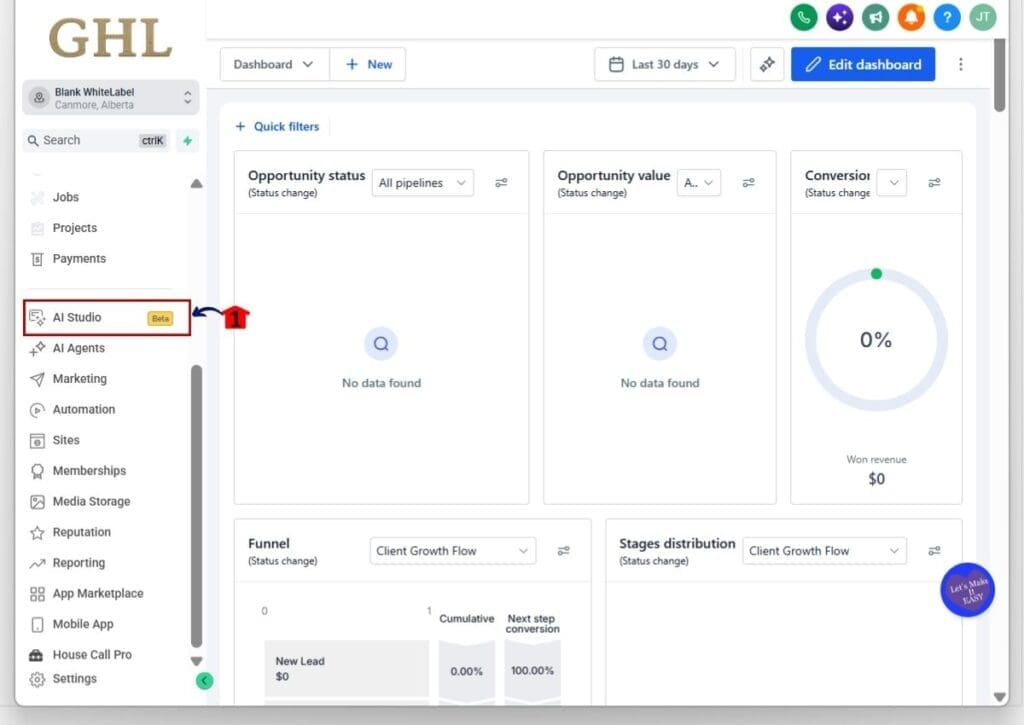Open House Call Pro menu item

91,654
